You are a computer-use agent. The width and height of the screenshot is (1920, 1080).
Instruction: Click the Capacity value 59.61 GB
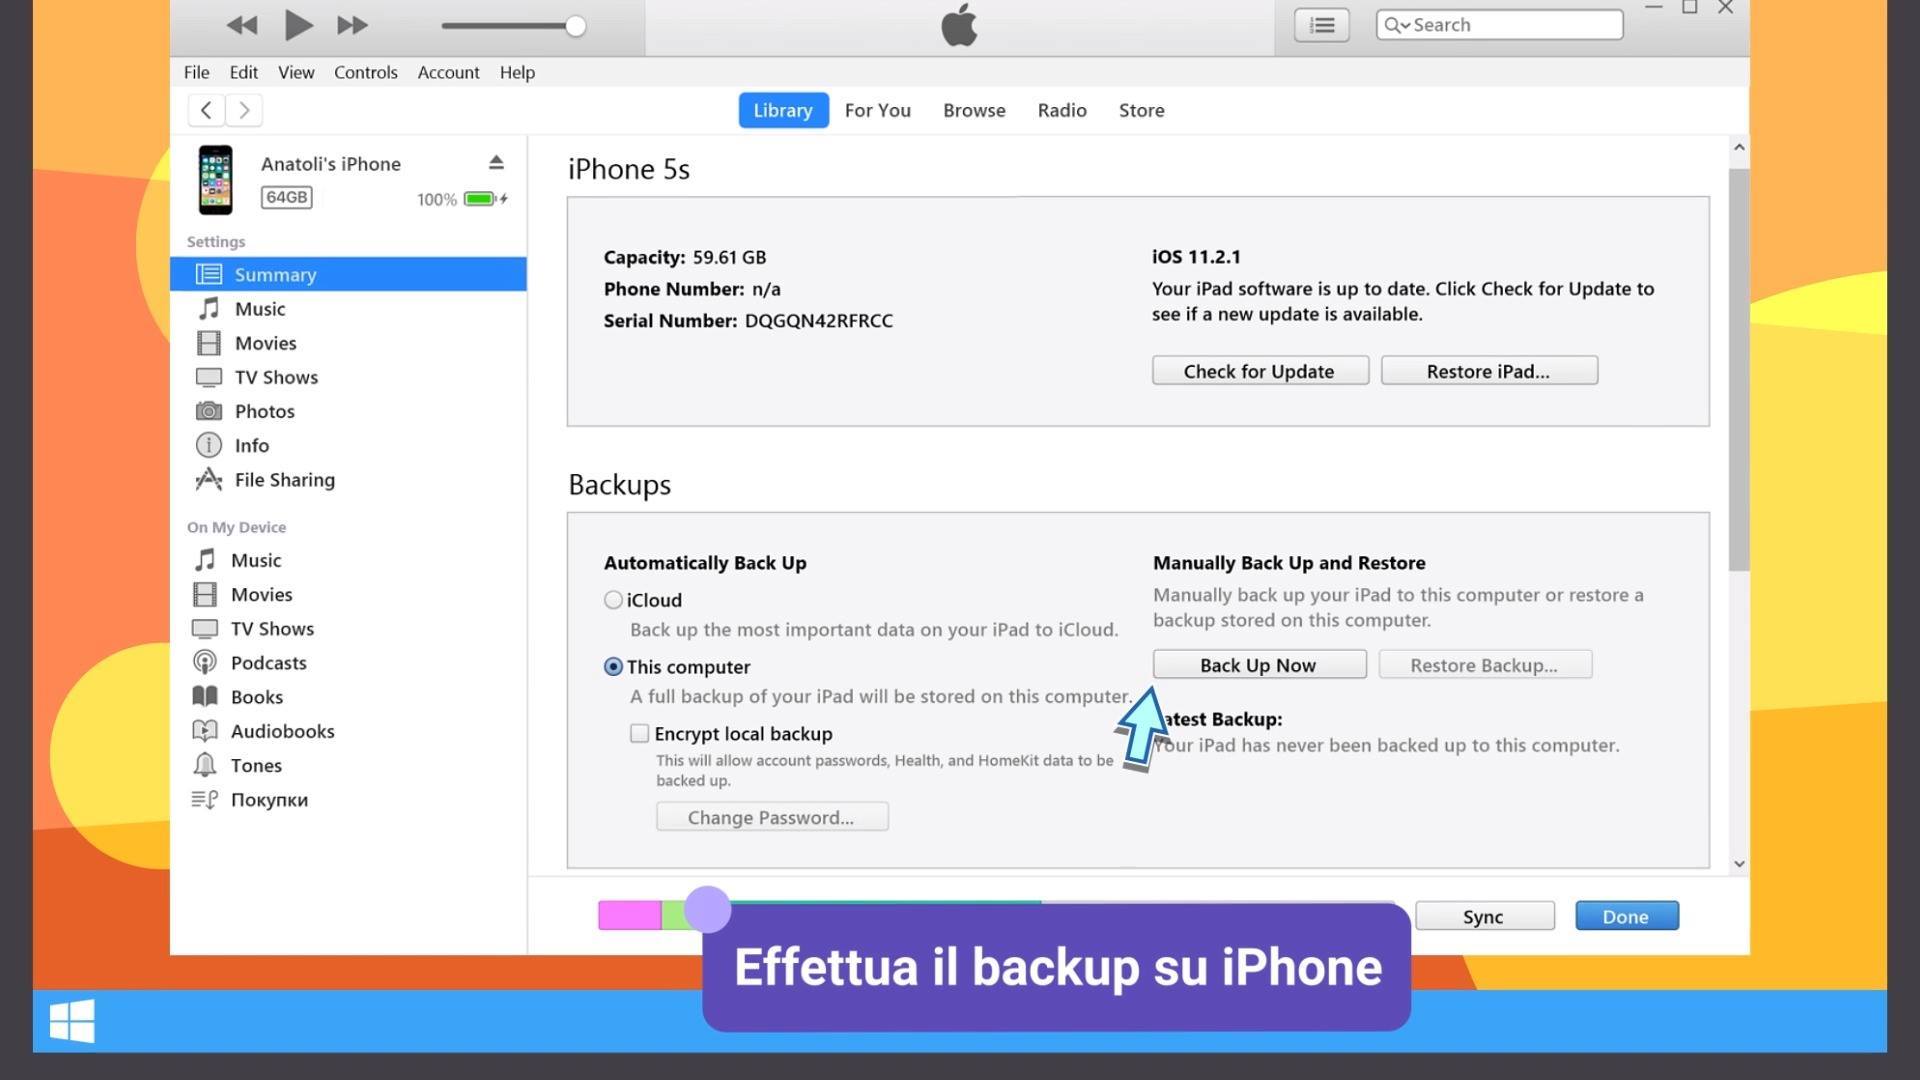pos(730,257)
